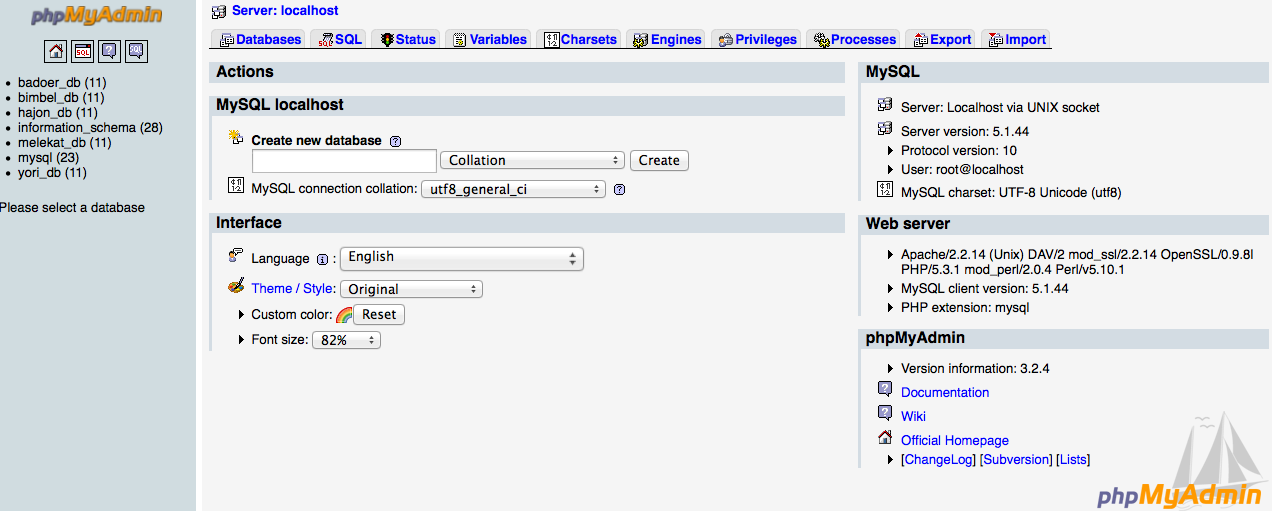Screen dimensions: 1272x511
Task: Open the Font size dropdown showing 82%
Action: tap(346, 340)
